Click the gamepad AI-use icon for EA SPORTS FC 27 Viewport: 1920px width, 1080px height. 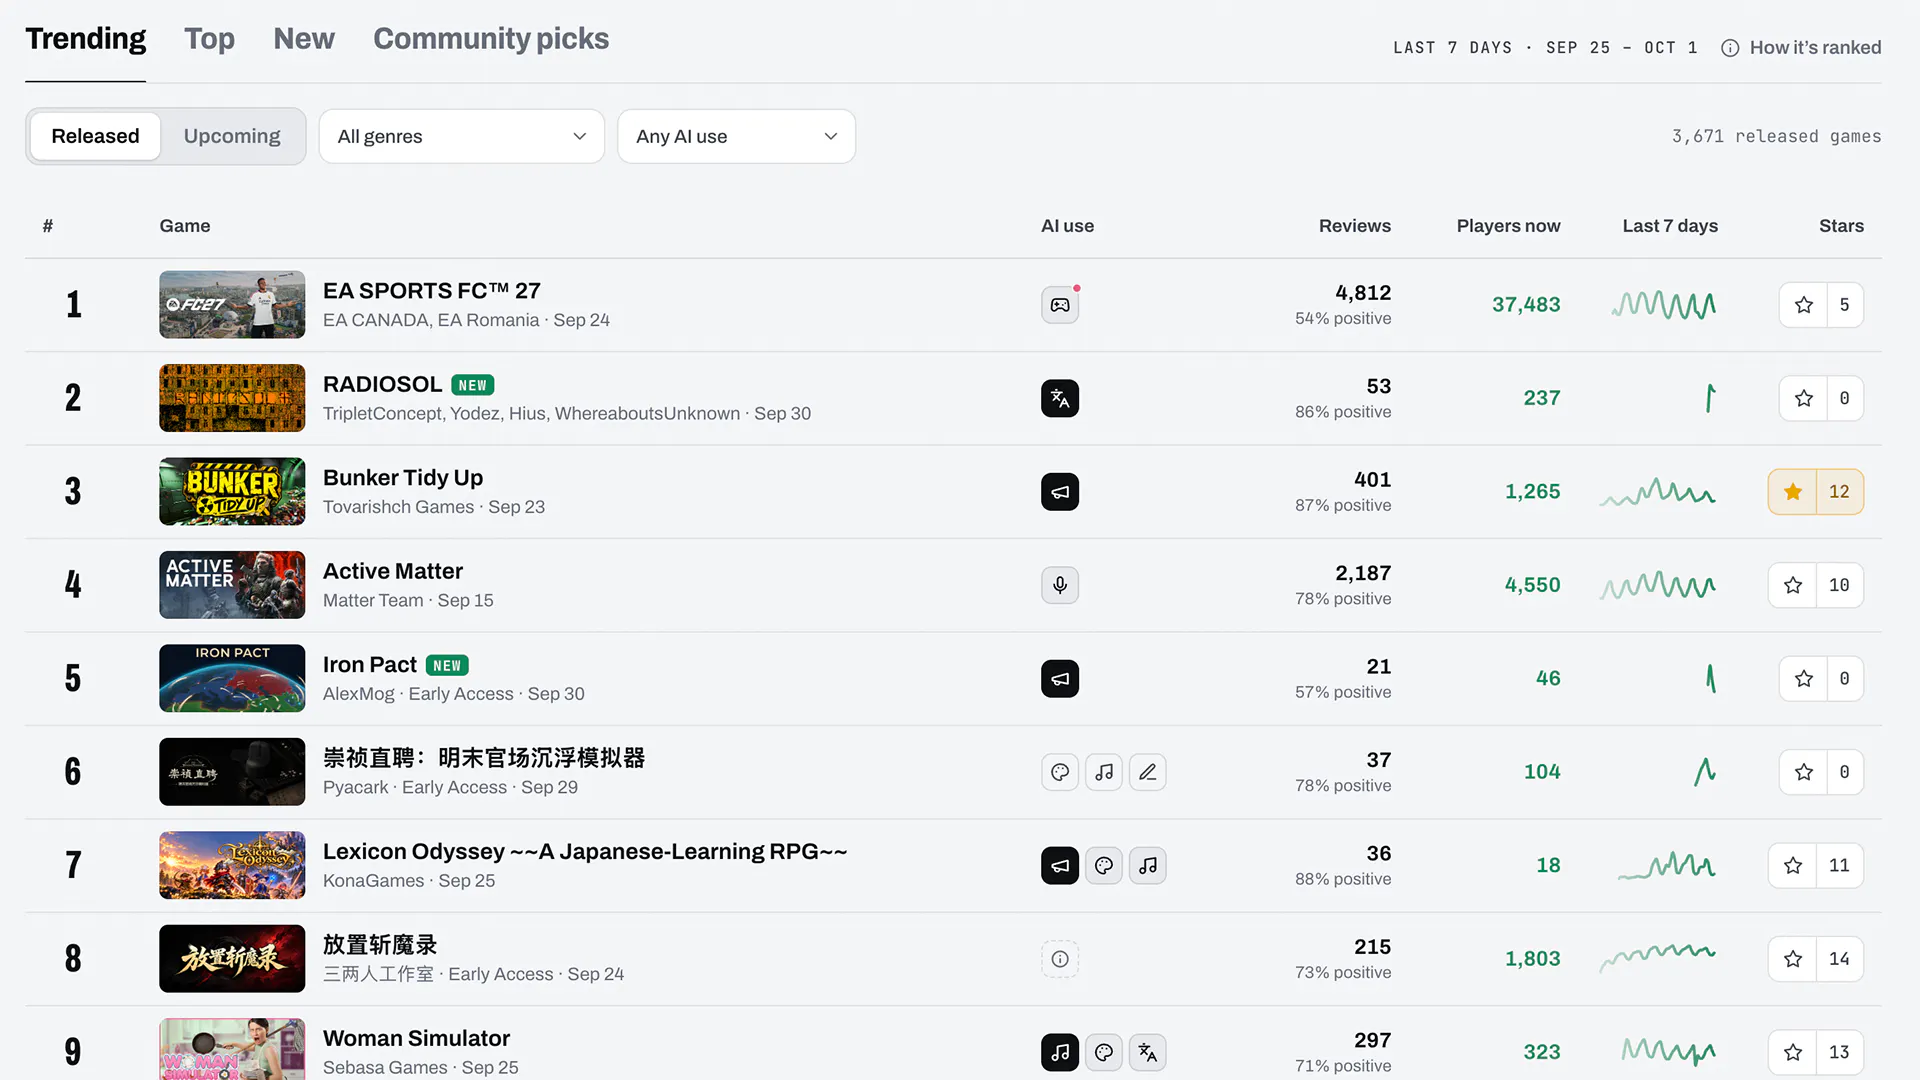tap(1060, 305)
